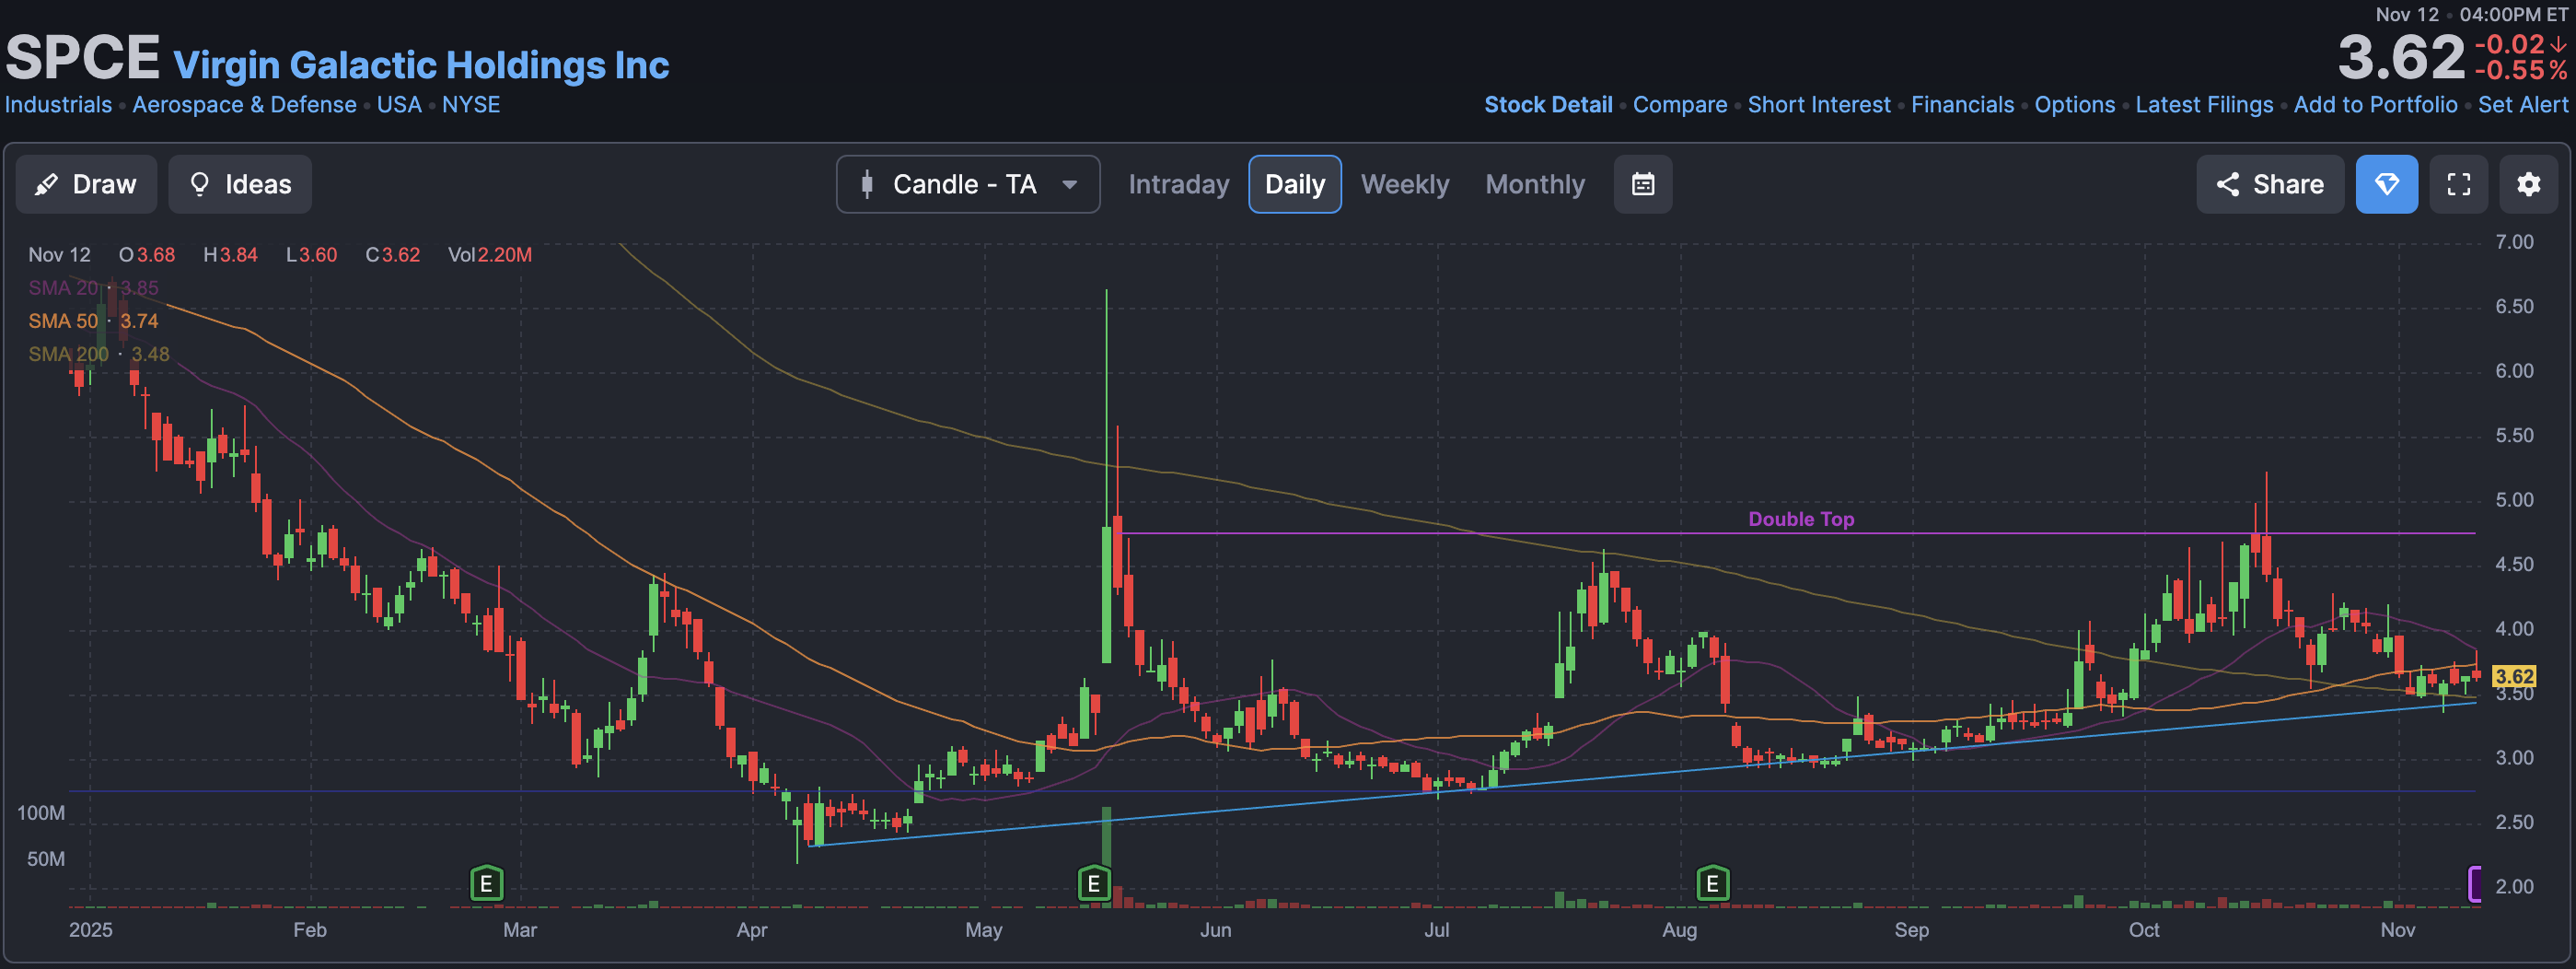Screen dimensions: 2576x969
Task: Open the Financials link
Action: coord(1962,104)
